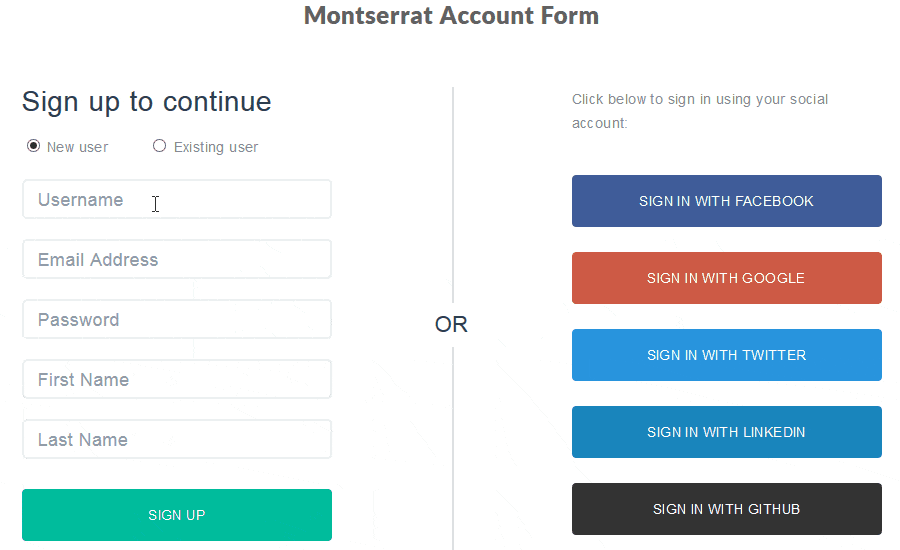Click the "Existing user" label text
Screen dimensions: 900x550
pos(216,147)
